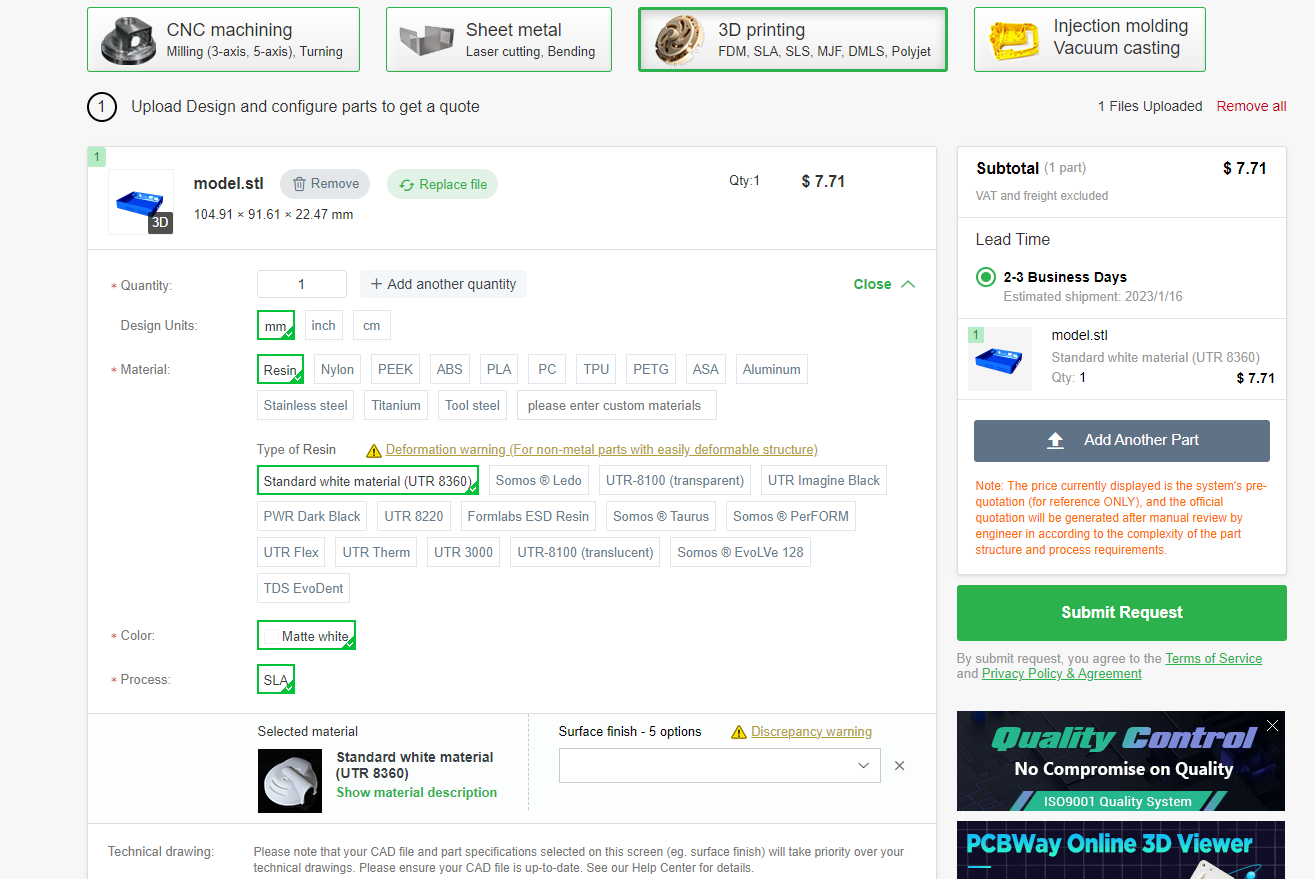Screen dimensions: 1315x879
Task: Click the trash icon in Remove button
Action: tap(299, 184)
